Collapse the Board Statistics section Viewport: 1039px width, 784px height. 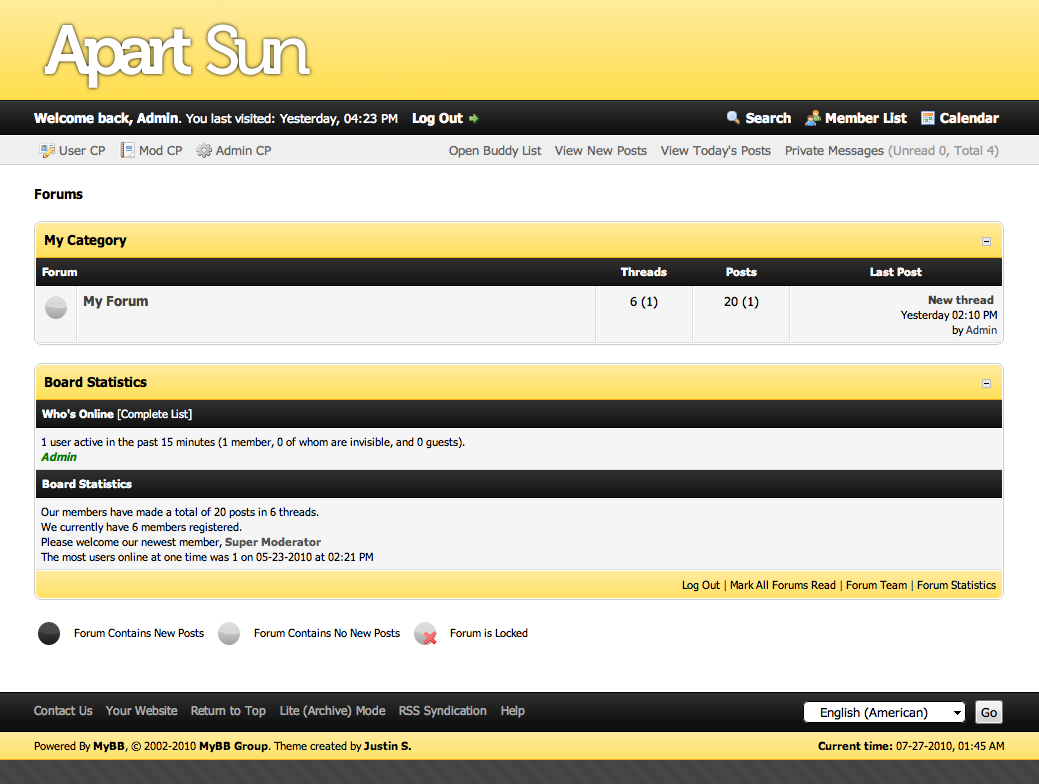(x=986, y=383)
